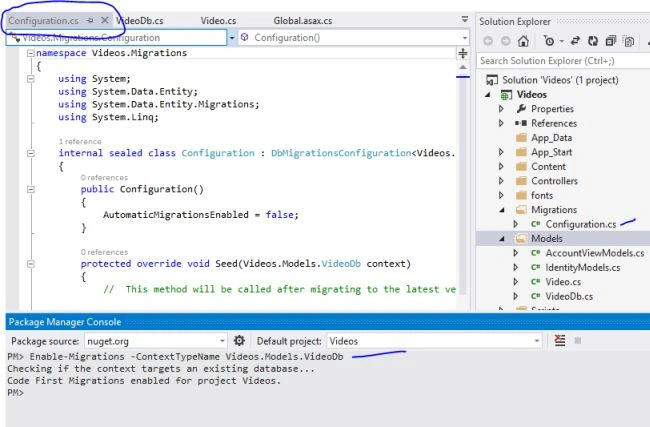Click the DbMigrationsConfiguration type in code
The image size is (650, 427).
click(x=341, y=153)
